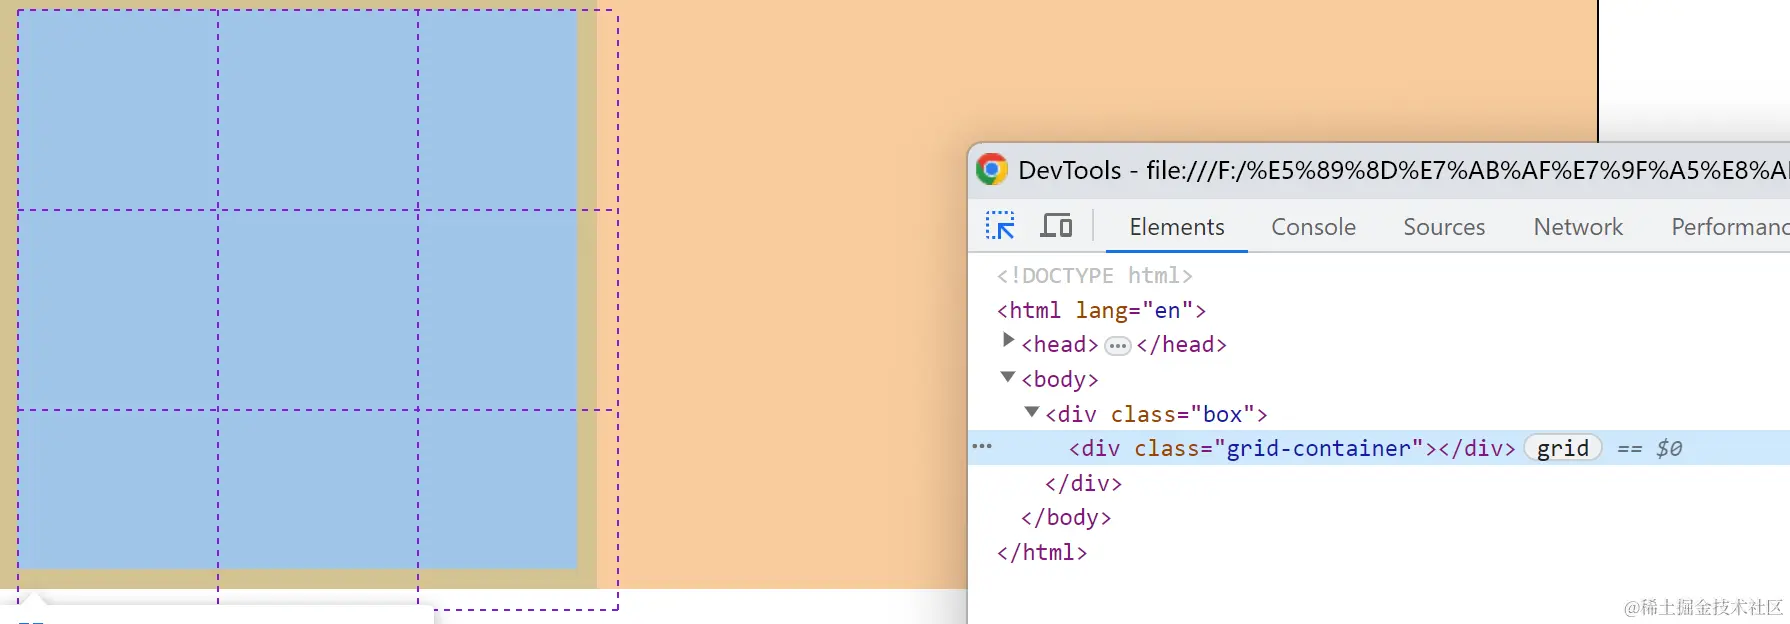Screen dimensions: 1790x624
Task: Open the Performance tab
Action: click(x=1729, y=227)
